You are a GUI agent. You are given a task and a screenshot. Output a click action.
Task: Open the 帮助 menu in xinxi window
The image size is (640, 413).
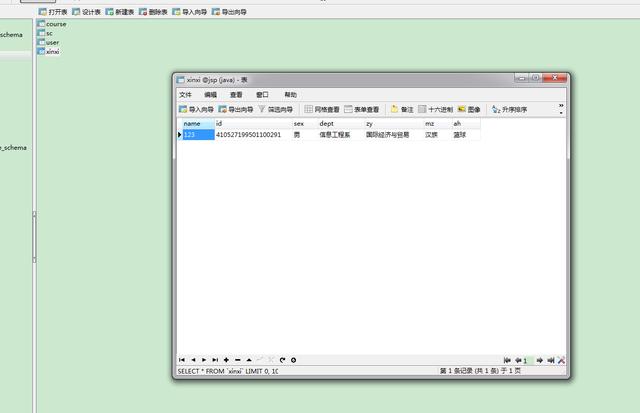point(291,95)
